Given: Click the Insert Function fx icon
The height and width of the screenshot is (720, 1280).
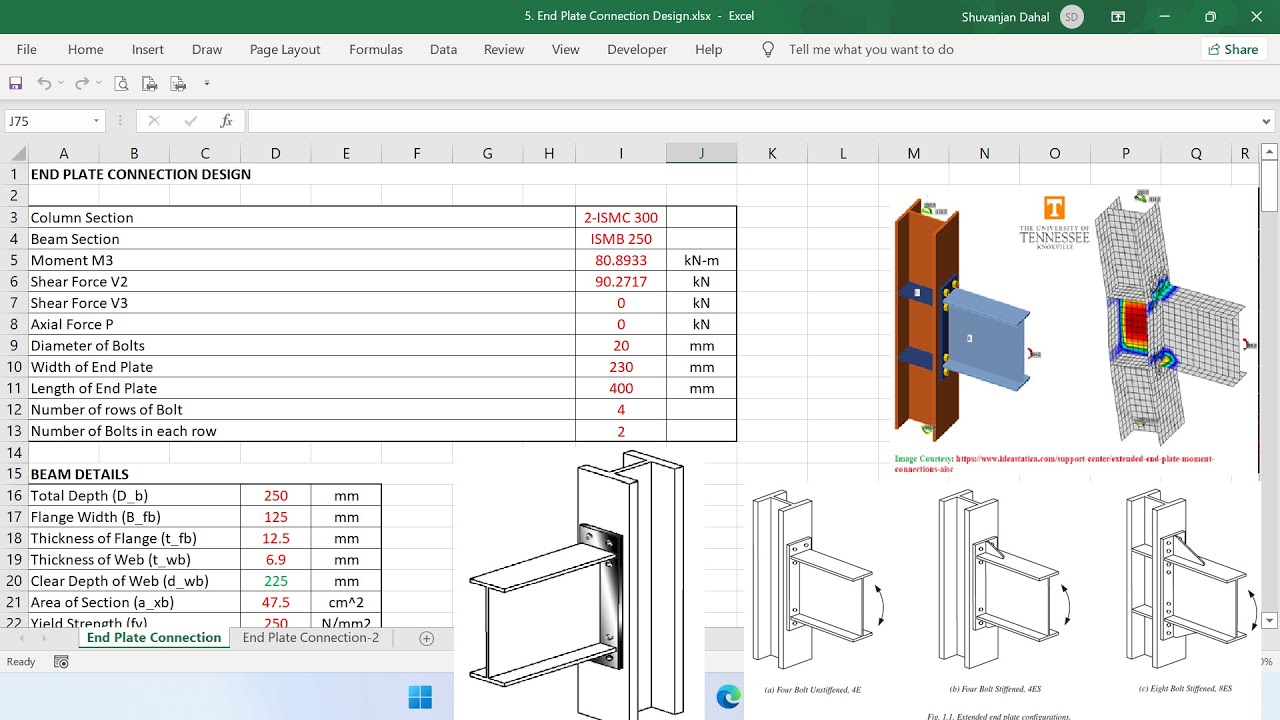Looking at the screenshot, I should (227, 121).
